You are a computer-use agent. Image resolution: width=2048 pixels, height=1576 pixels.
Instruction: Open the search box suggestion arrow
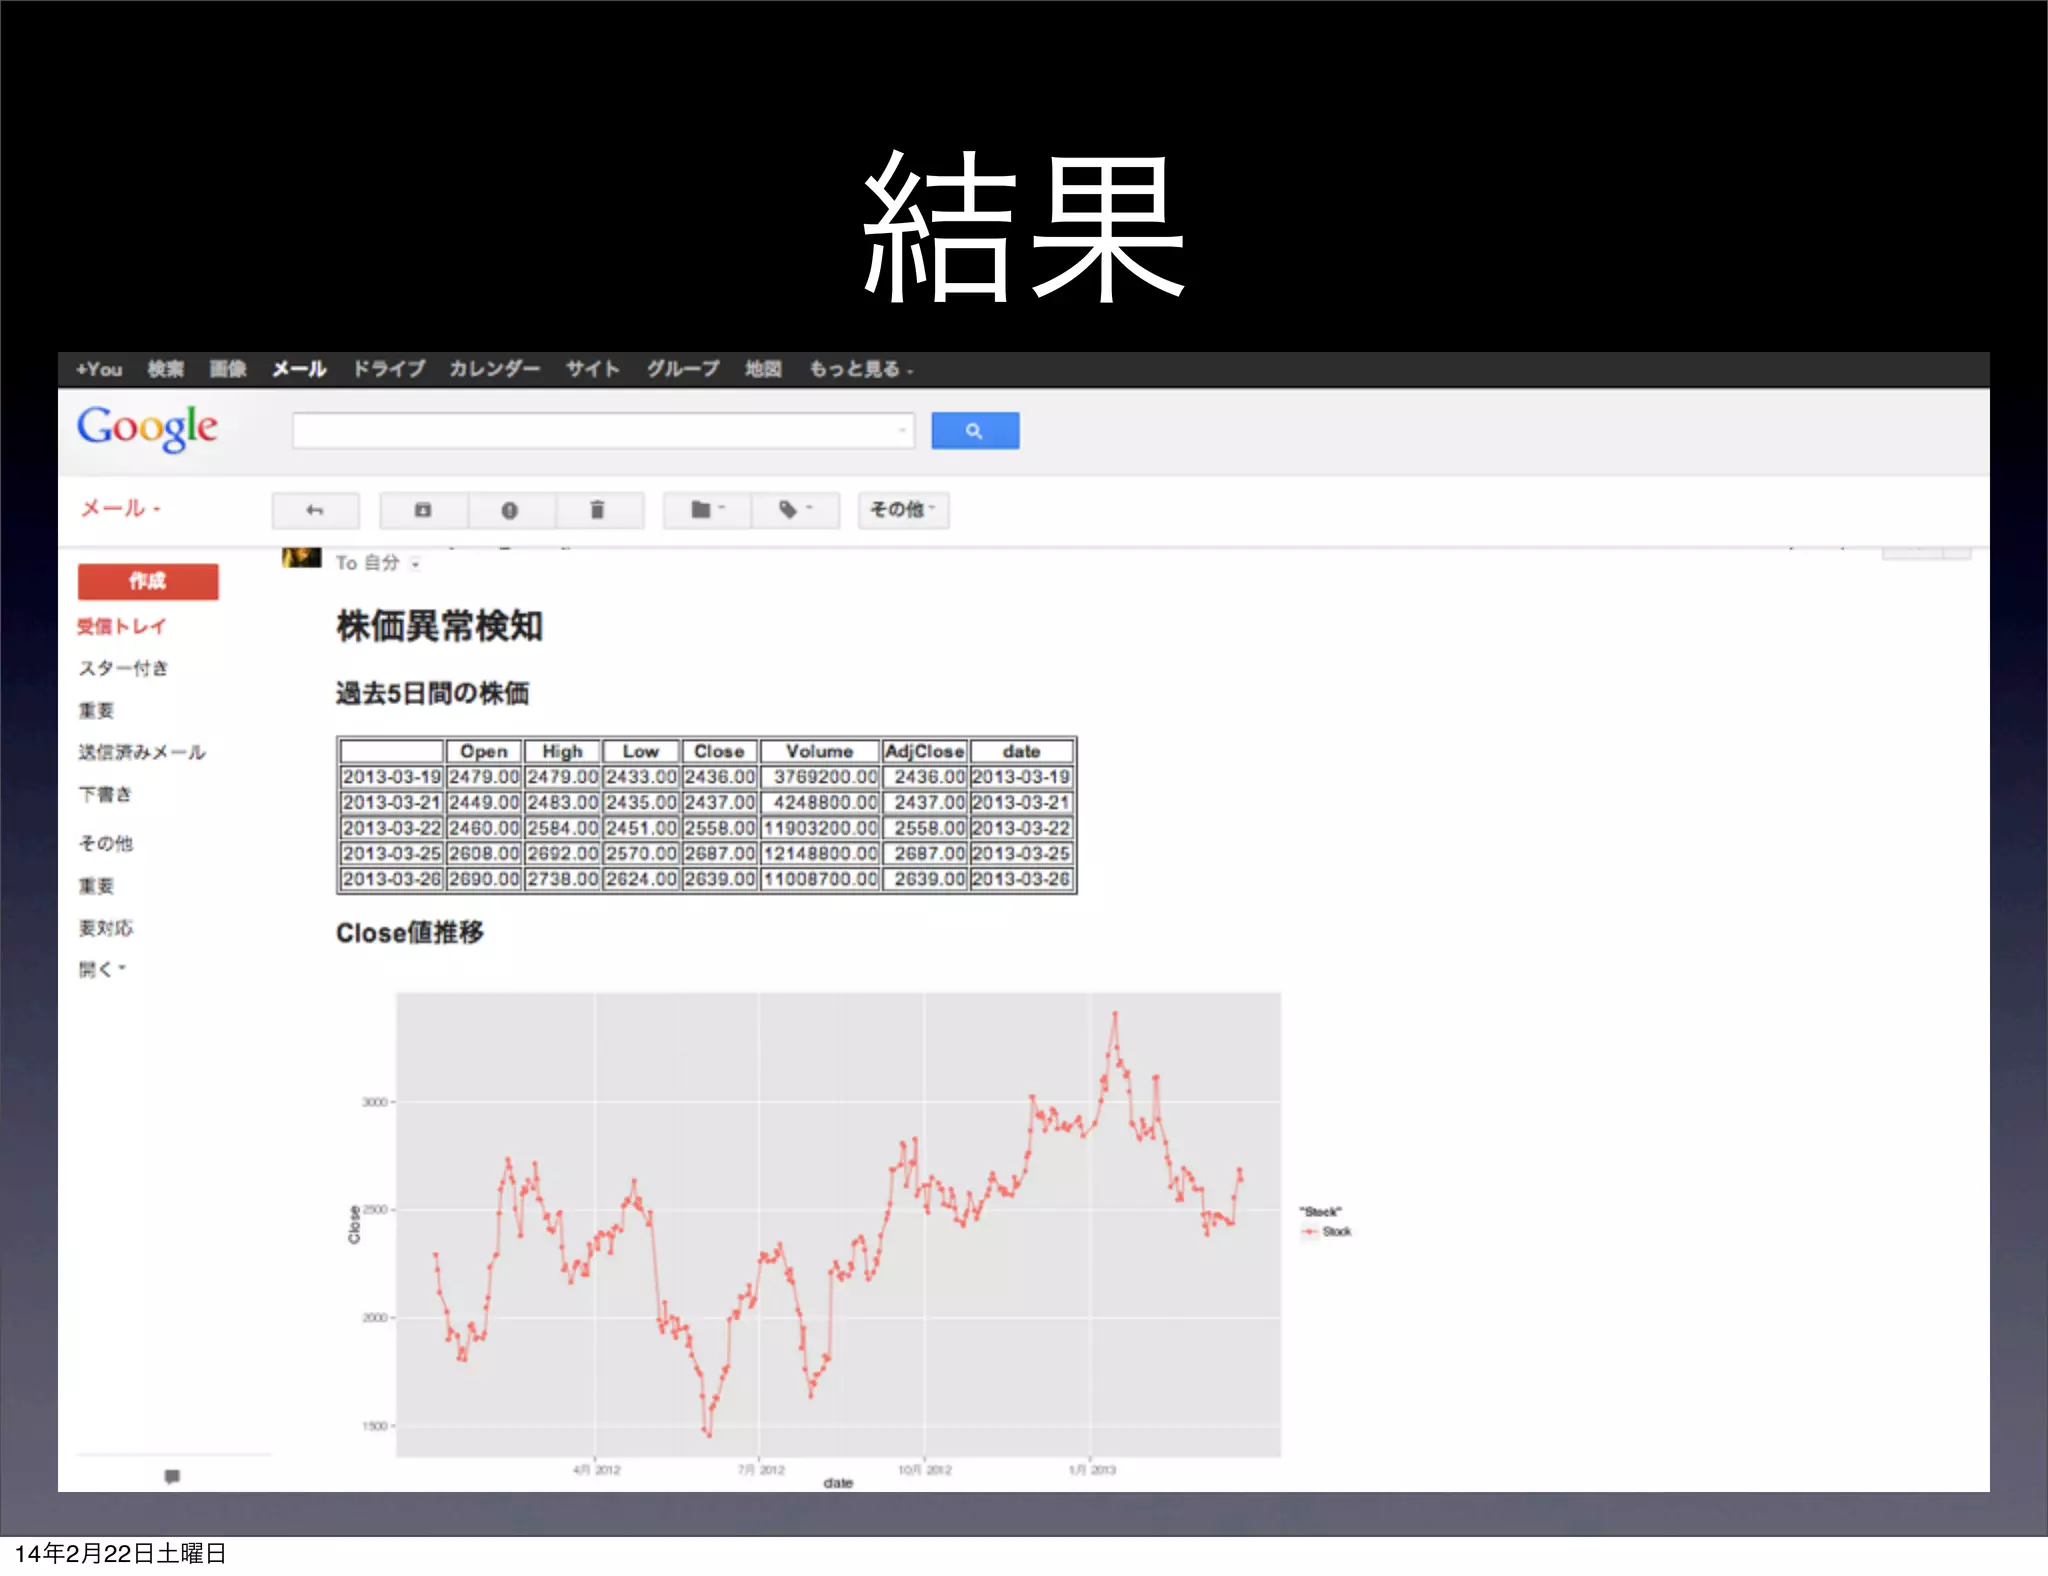[x=902, y=431]
